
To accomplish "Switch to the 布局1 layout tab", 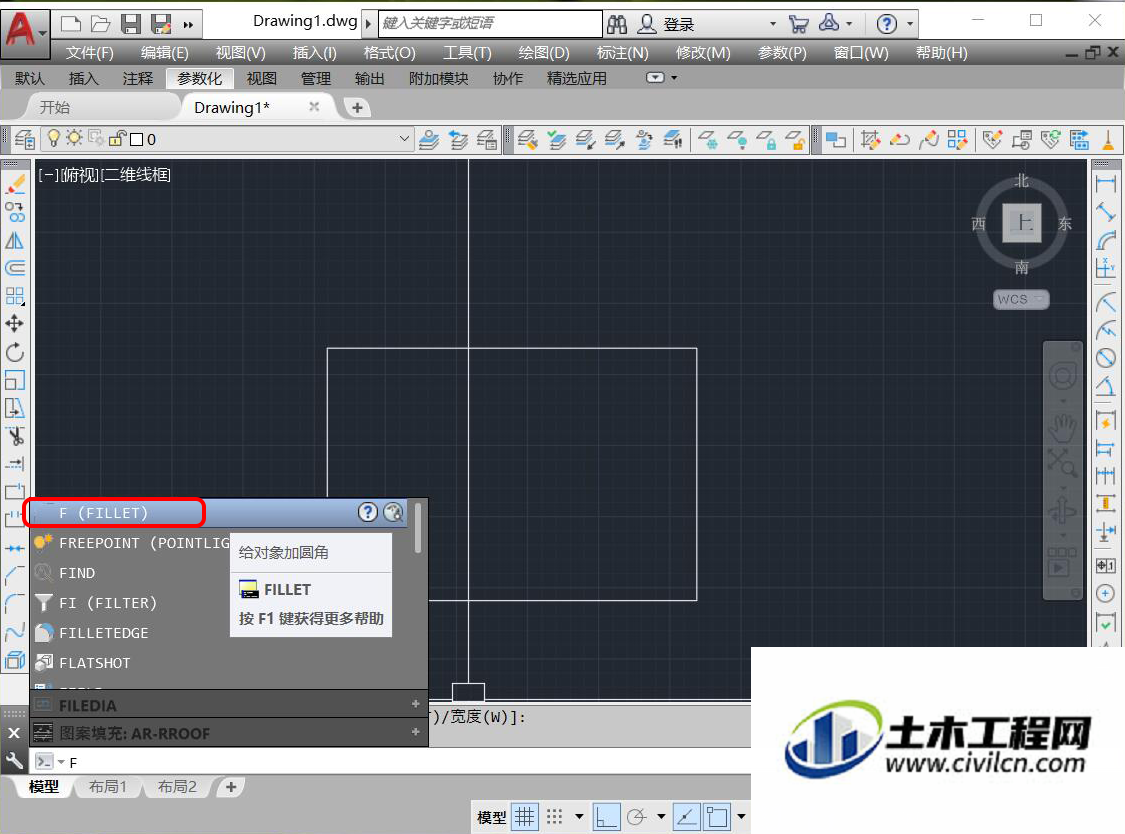I will pos(108,787).
